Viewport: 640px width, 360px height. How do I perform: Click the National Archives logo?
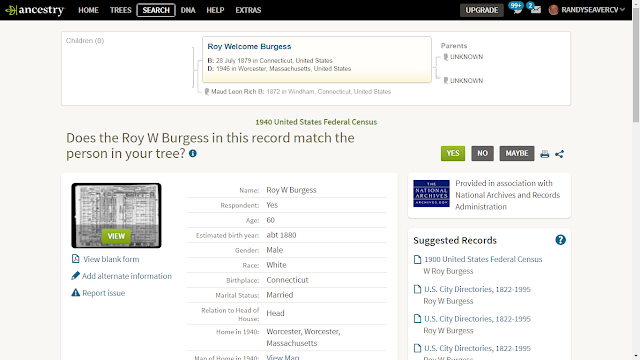(431, 193)
